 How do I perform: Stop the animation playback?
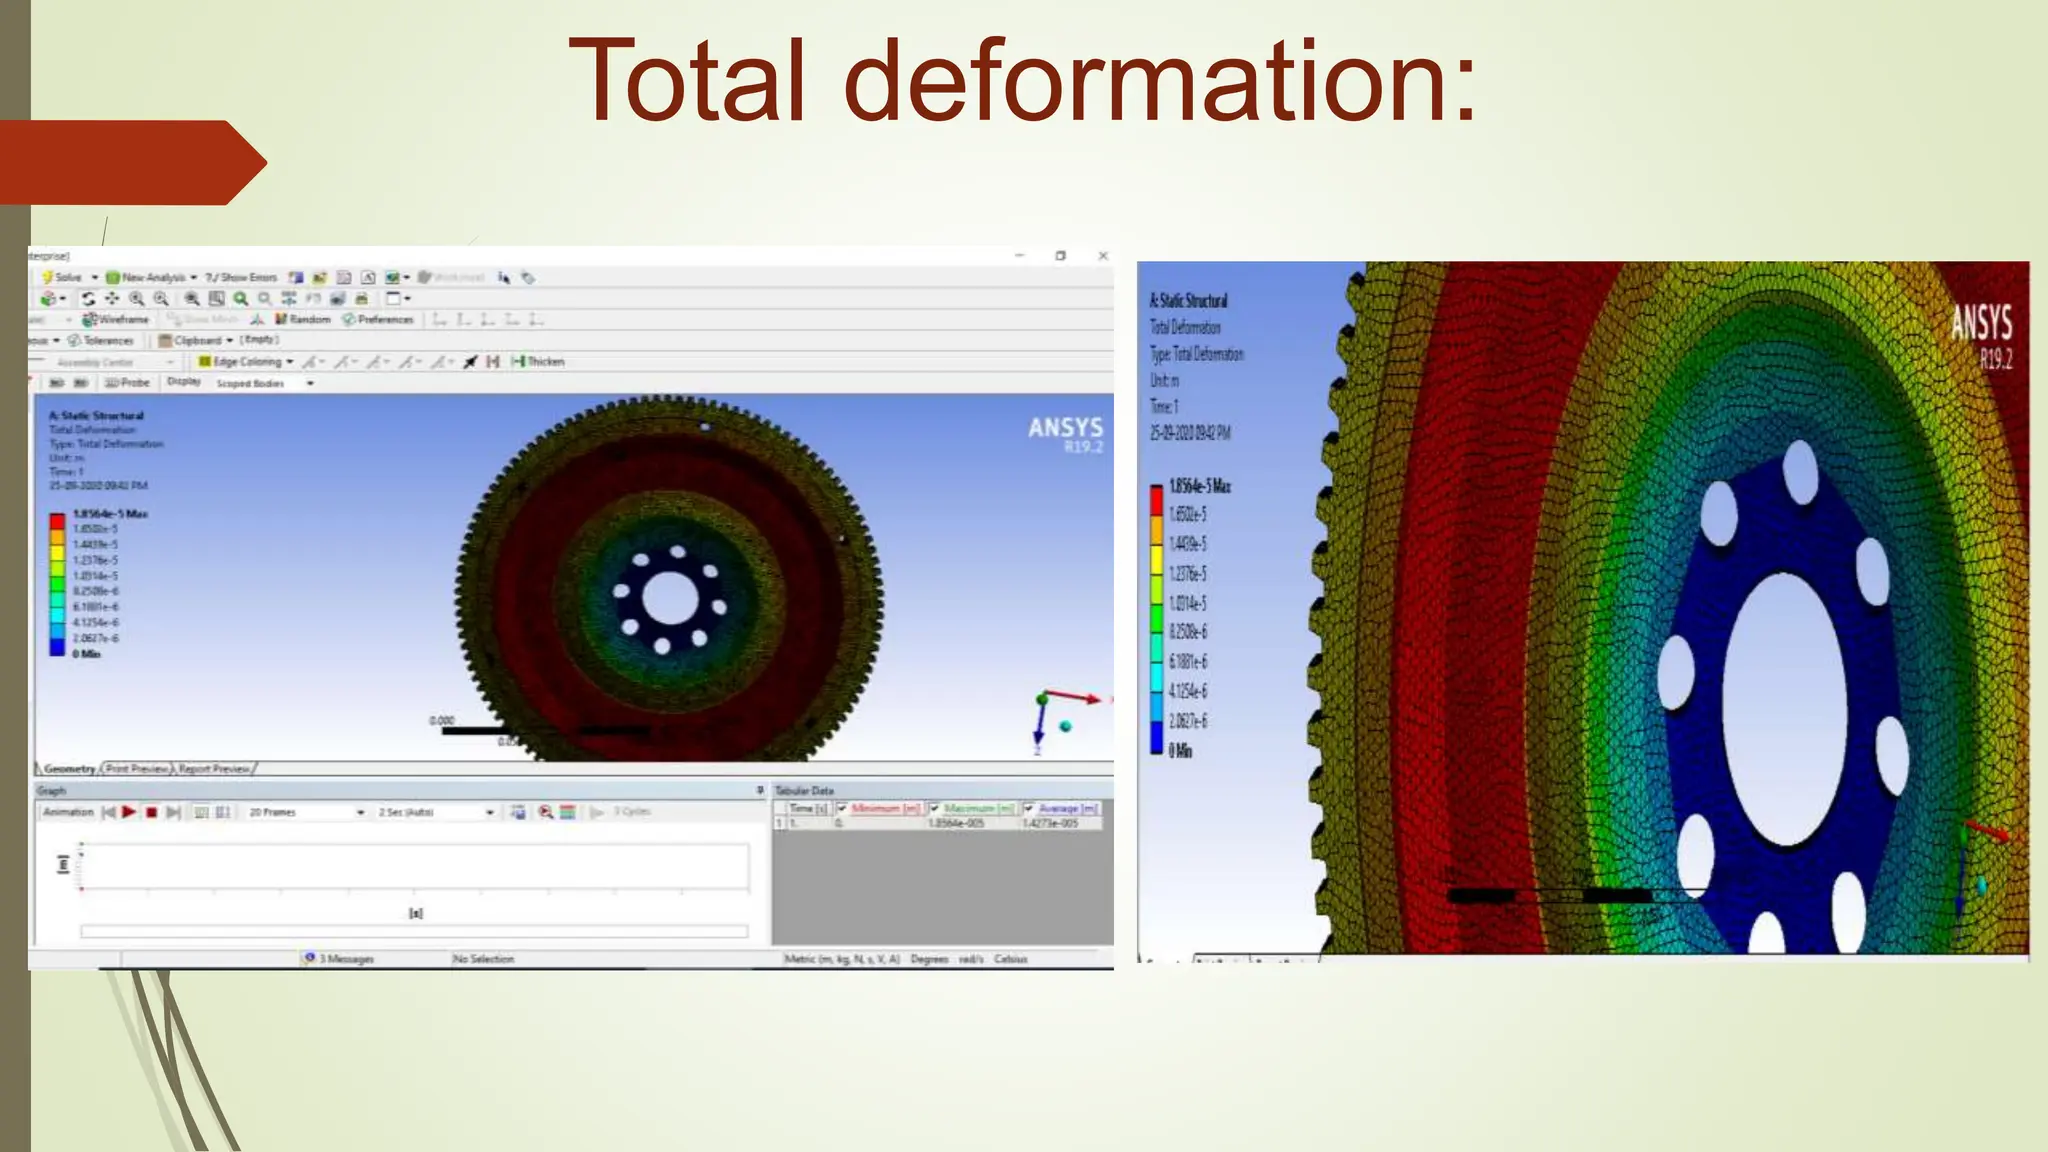coord(151,812)
